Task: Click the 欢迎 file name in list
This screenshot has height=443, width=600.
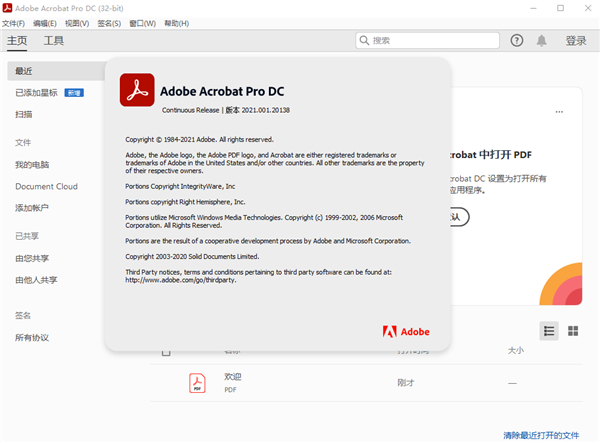Action: 233,376
